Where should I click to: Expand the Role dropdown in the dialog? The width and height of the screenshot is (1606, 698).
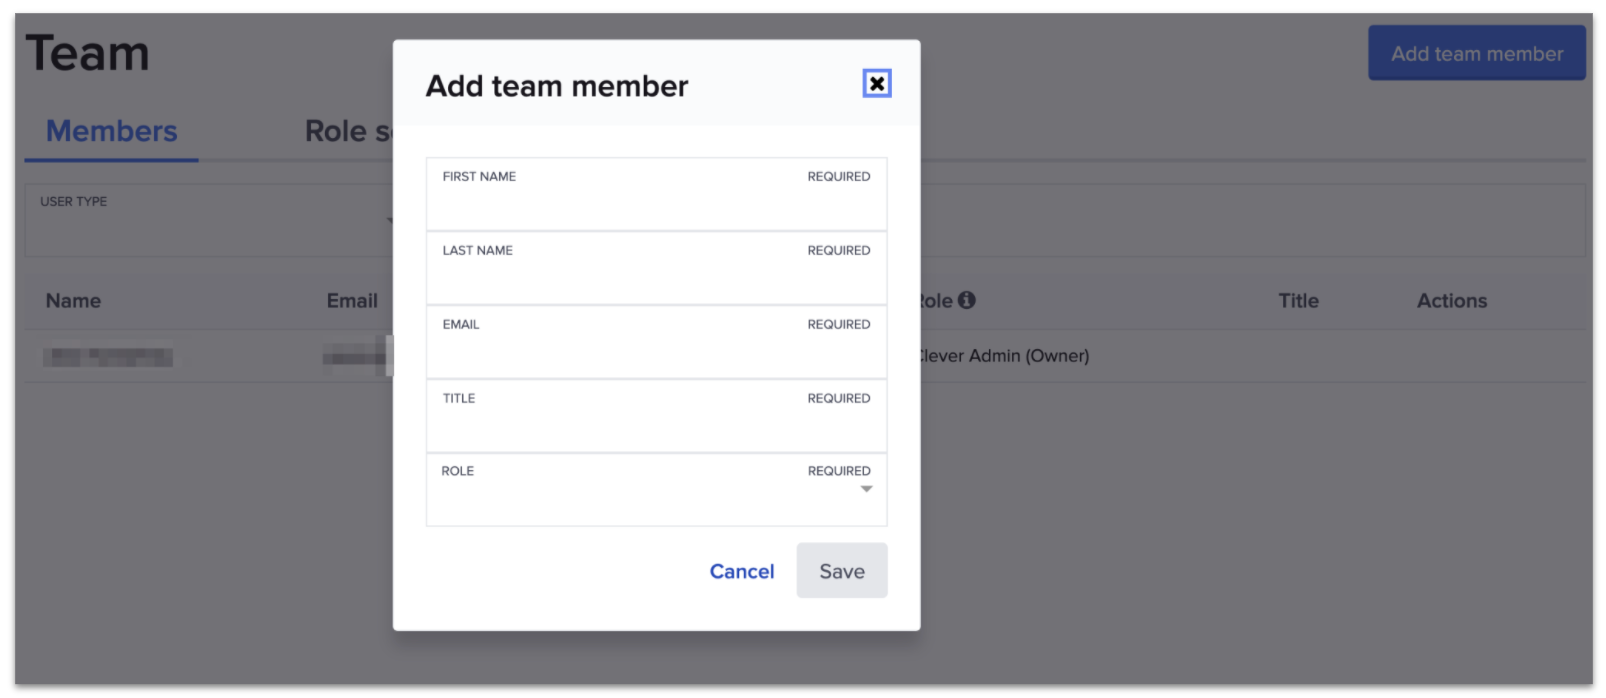click(x=656, y=490)
